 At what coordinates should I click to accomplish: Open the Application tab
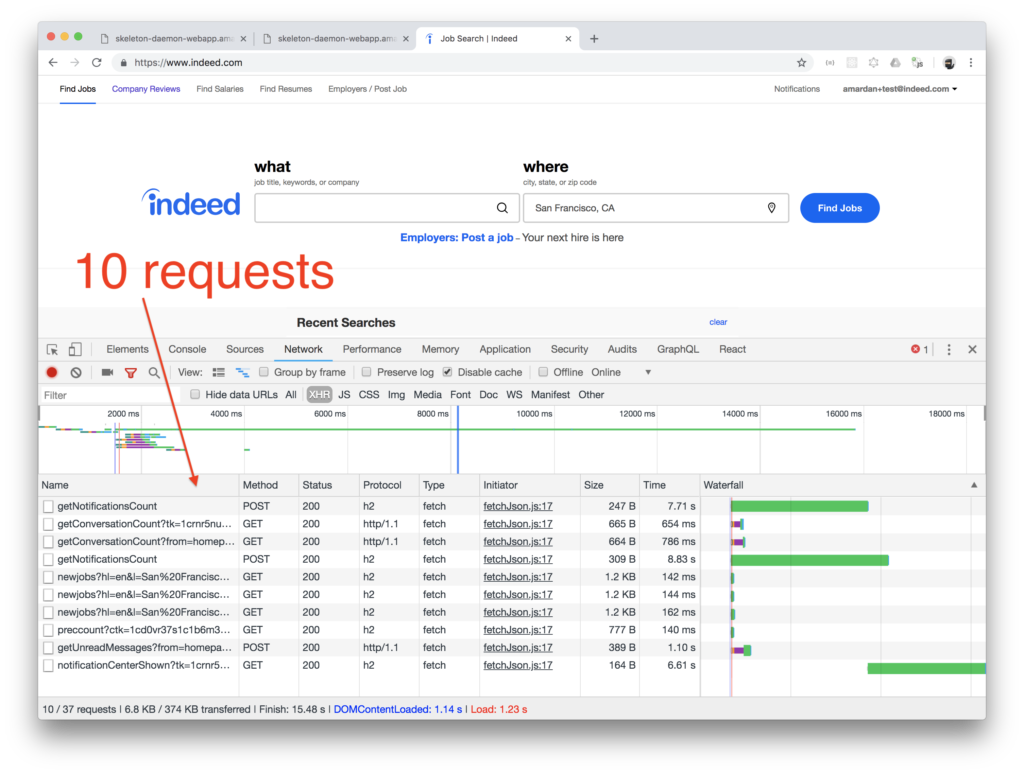[505, 349]
